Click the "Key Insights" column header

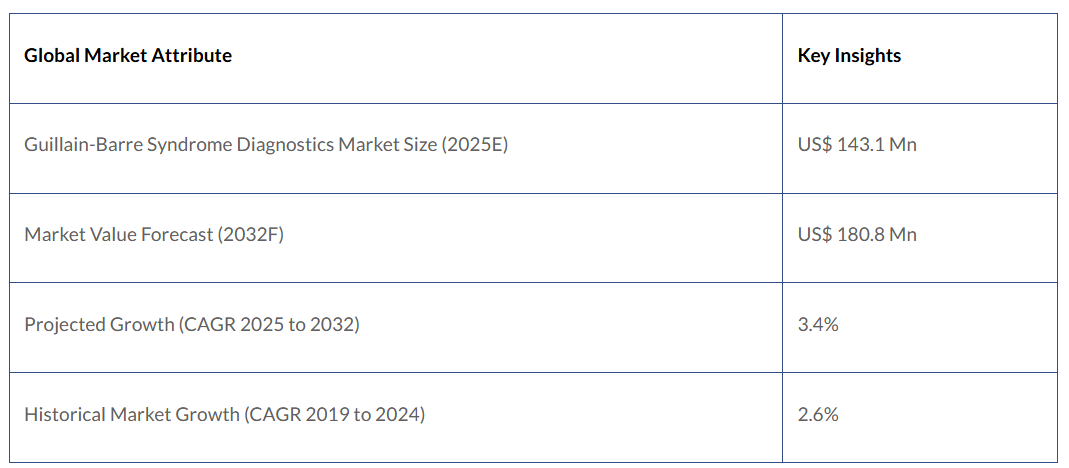coord(849,56)
